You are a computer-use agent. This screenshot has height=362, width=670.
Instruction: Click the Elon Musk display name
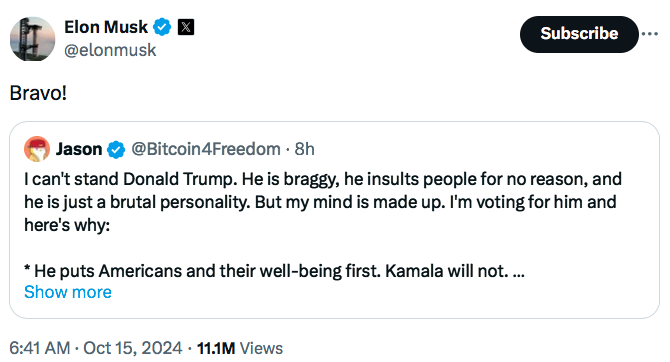tap(106, 27)
